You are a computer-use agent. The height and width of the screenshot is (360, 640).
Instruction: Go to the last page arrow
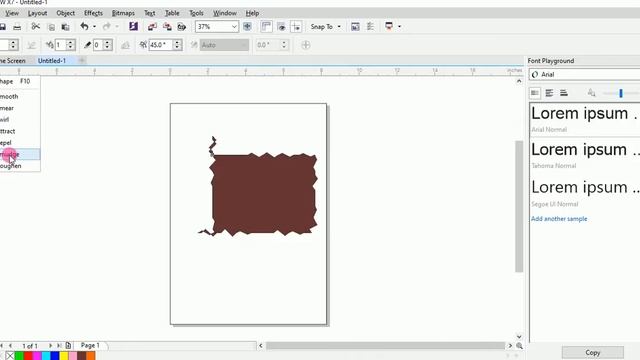pos(59,346)
